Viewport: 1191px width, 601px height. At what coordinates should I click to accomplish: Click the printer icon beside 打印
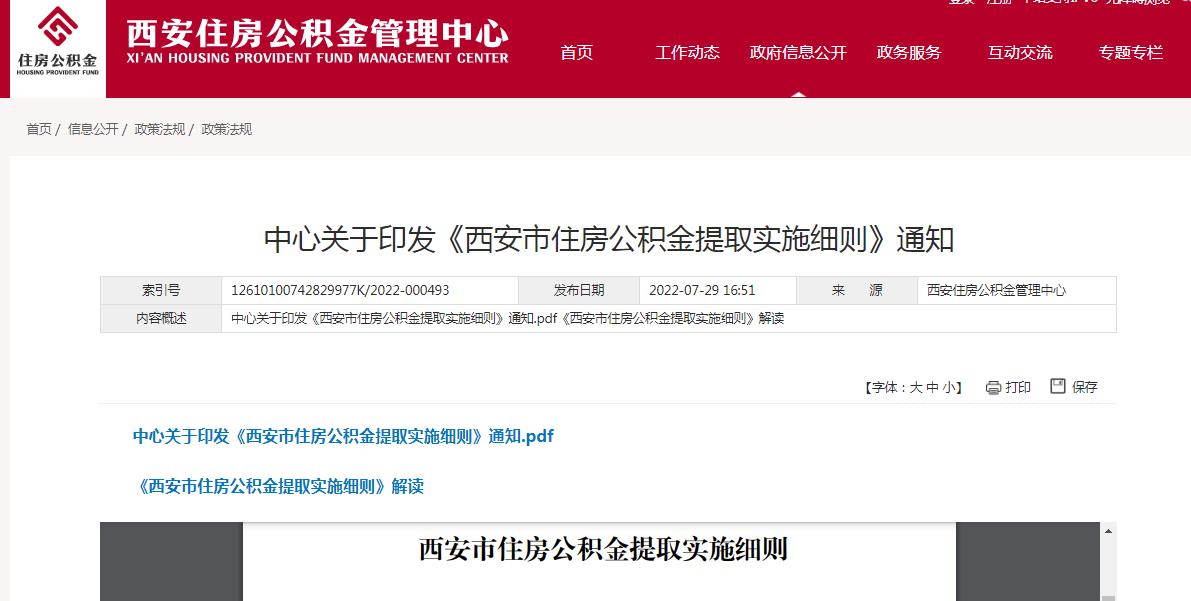pyautogui.click(x=993, y=388)
